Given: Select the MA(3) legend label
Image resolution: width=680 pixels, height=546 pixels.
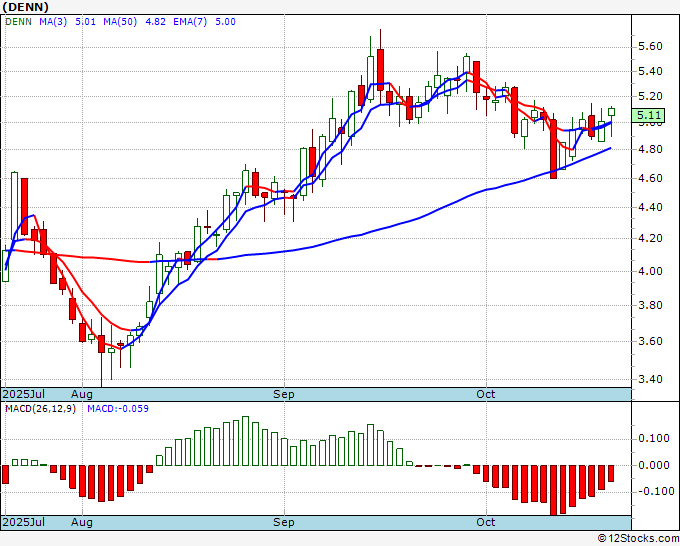Looking at the screenshot, I should click(53, 22).
